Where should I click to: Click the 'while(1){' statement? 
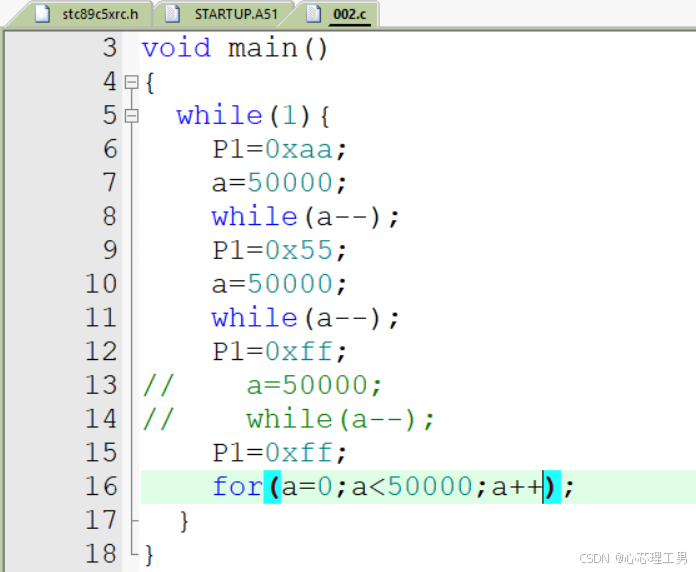coord(253,116)
